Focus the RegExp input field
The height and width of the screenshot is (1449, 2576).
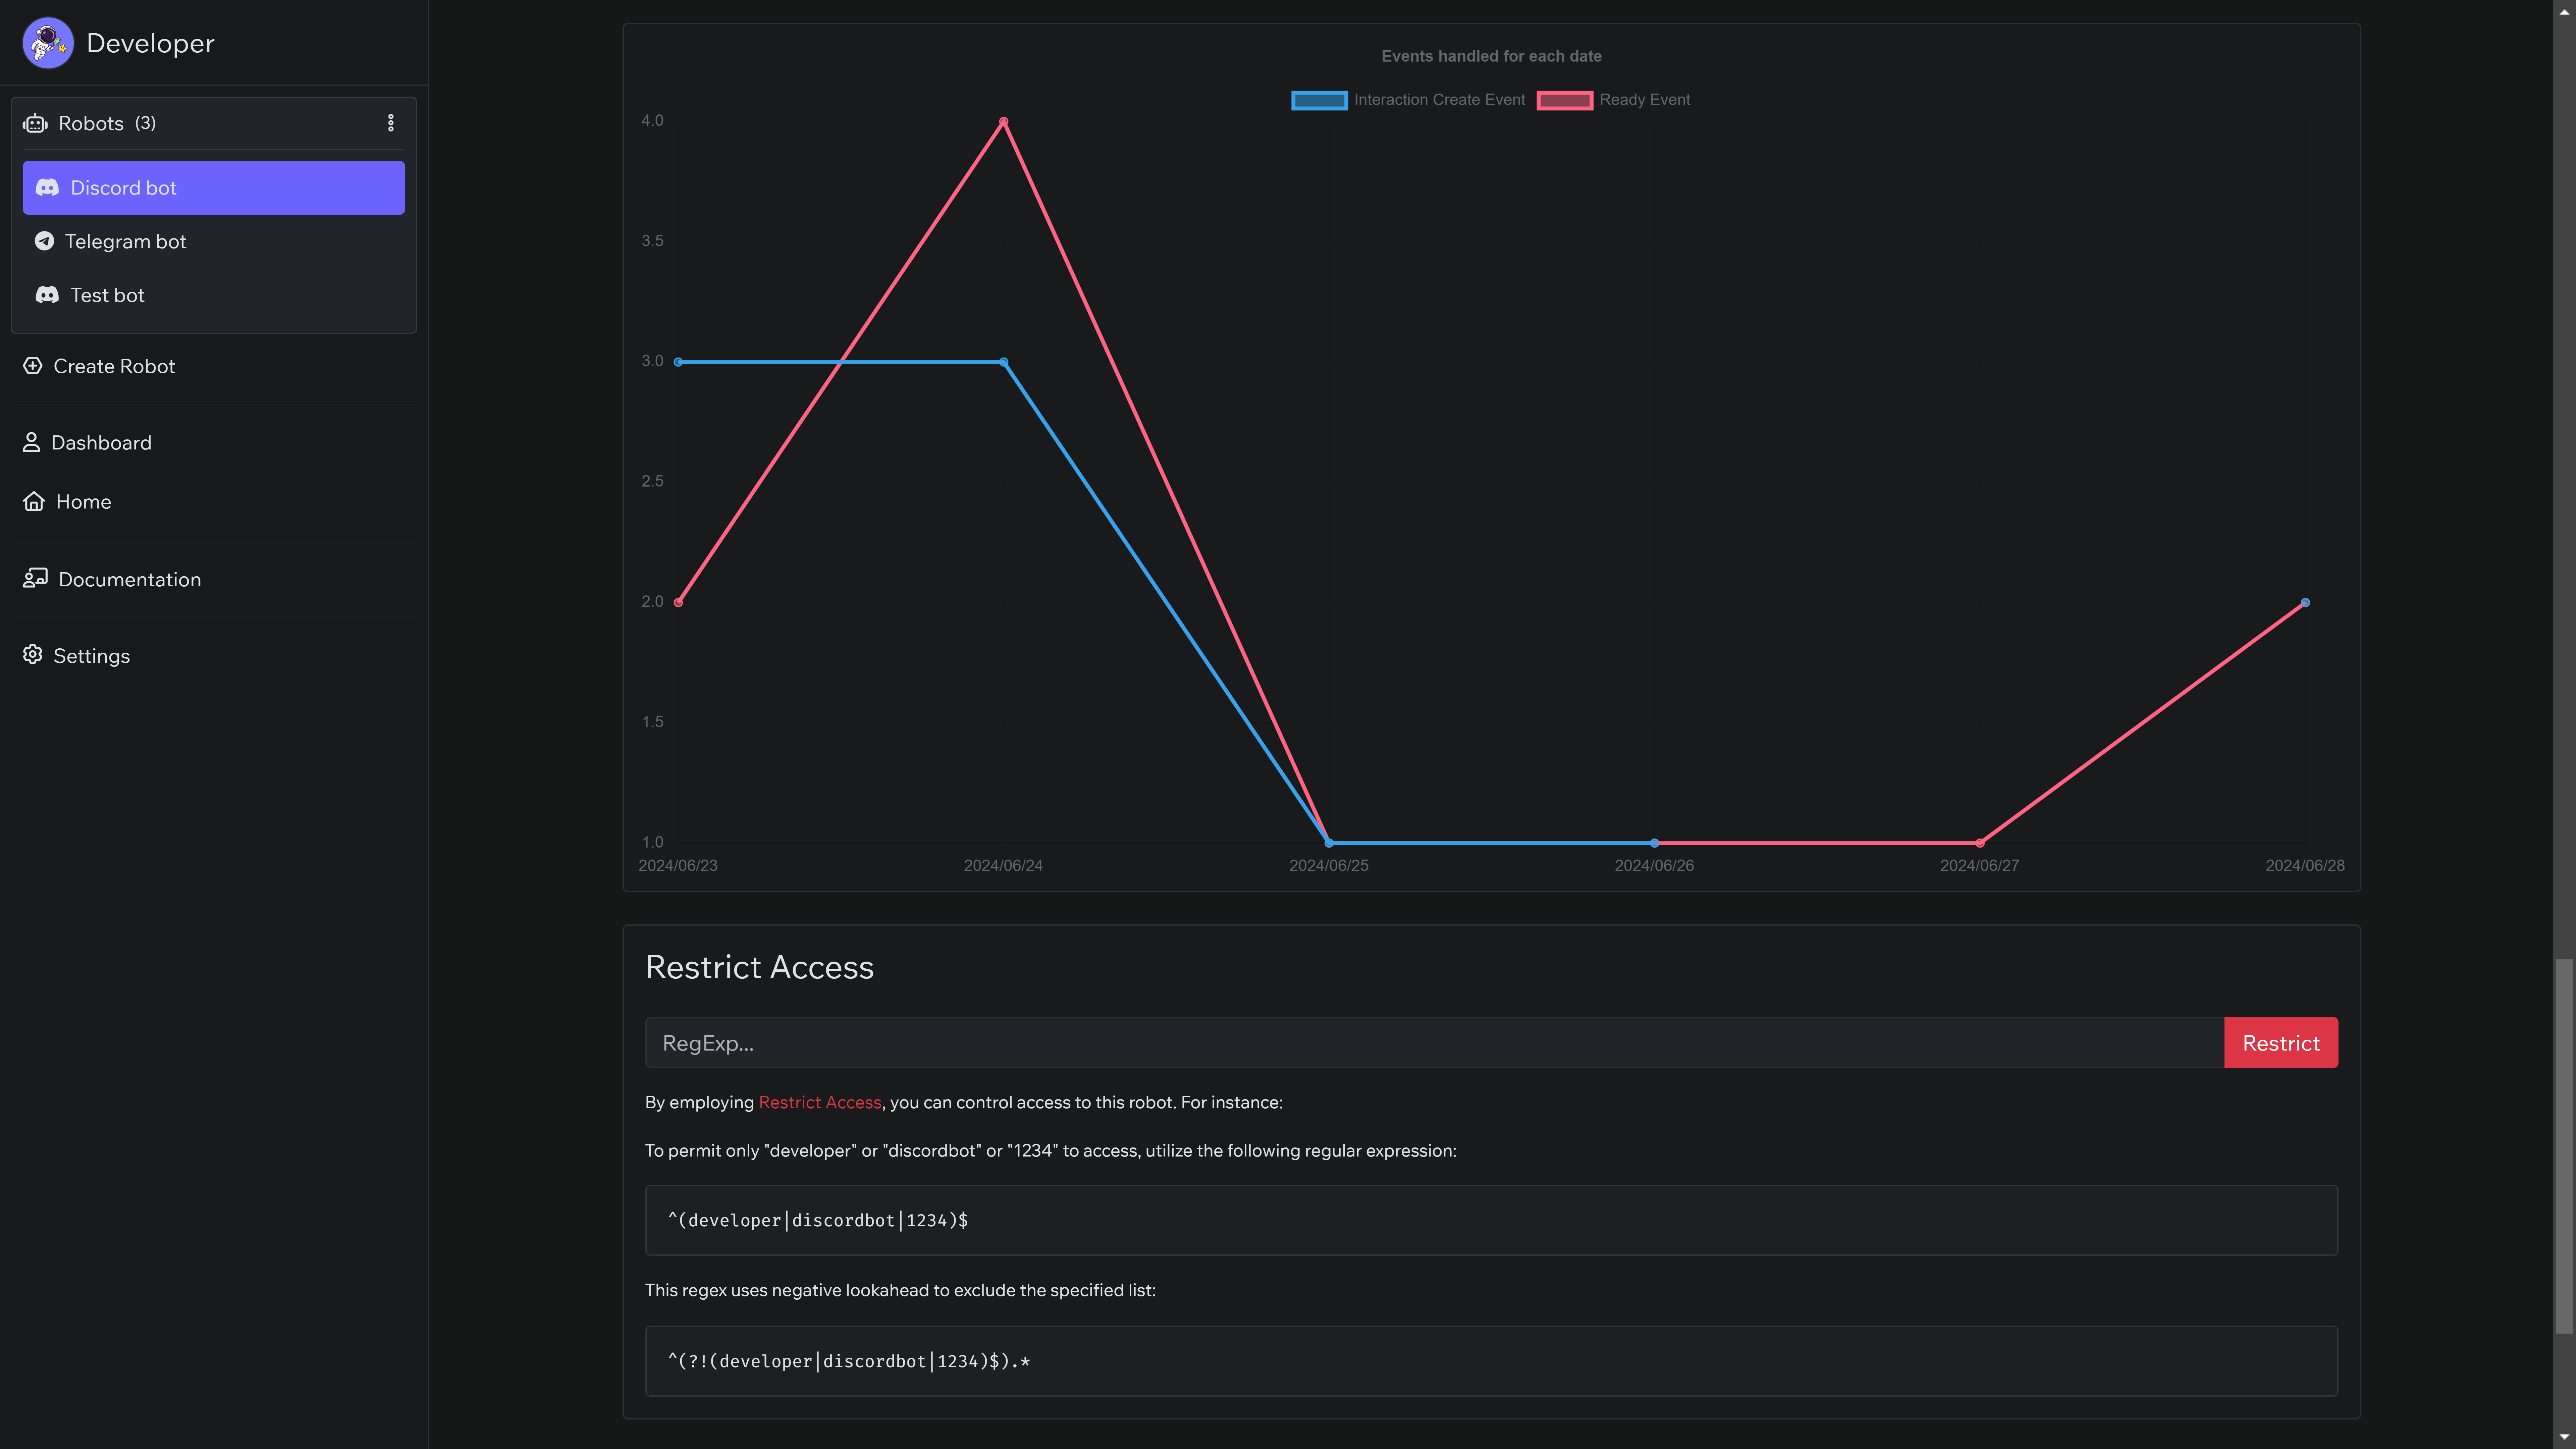click(1434, 1043)
